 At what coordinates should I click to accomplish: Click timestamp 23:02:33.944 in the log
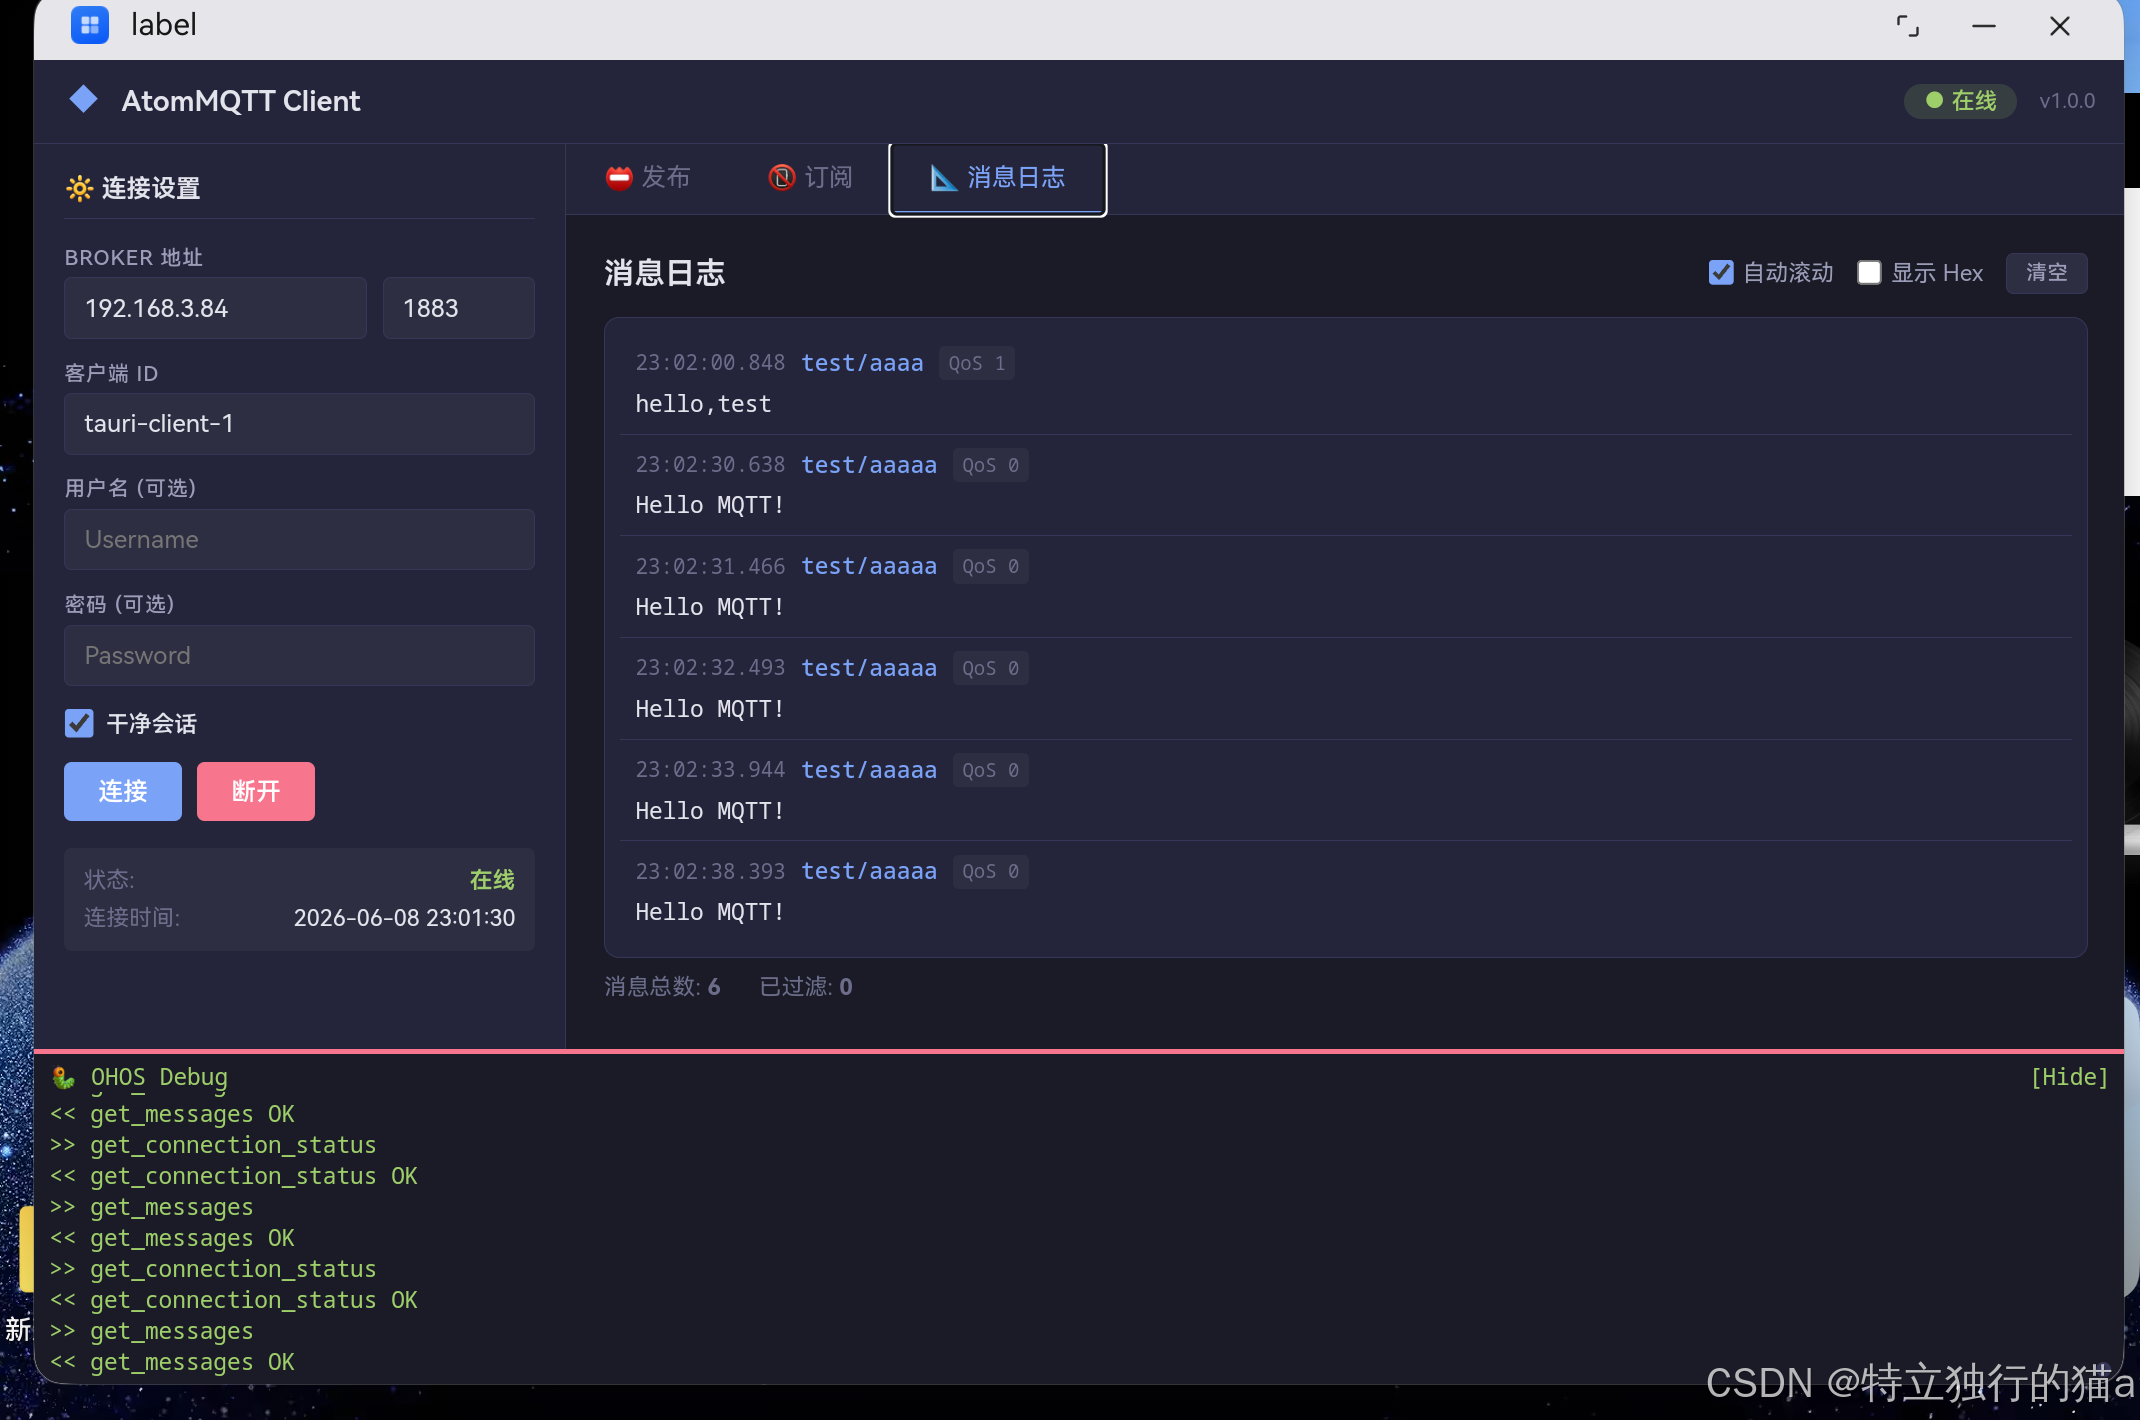pyautogui.click(x=710, y=770)
